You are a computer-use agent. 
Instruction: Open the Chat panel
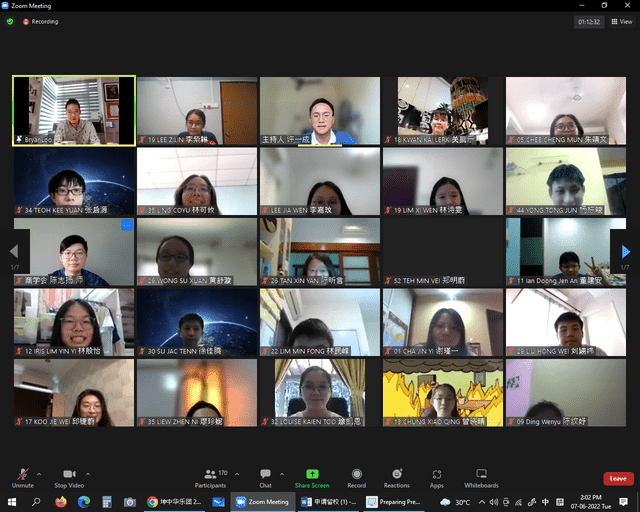coord(265,478)
